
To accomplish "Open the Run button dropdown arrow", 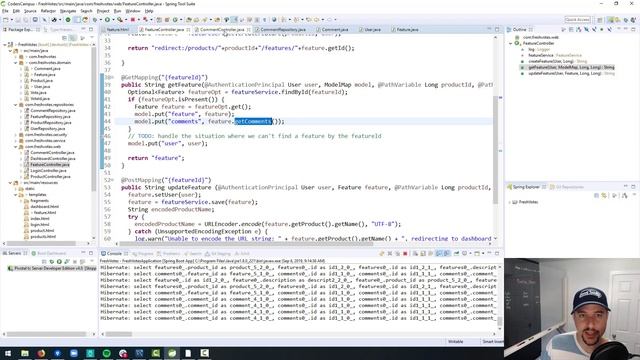I will click(x=113, y=20).
